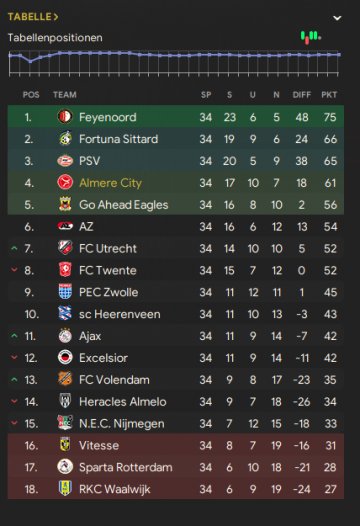Open the FC Twente team name link
The width and height of the screenshot is (360, 526).
point(108,270)
